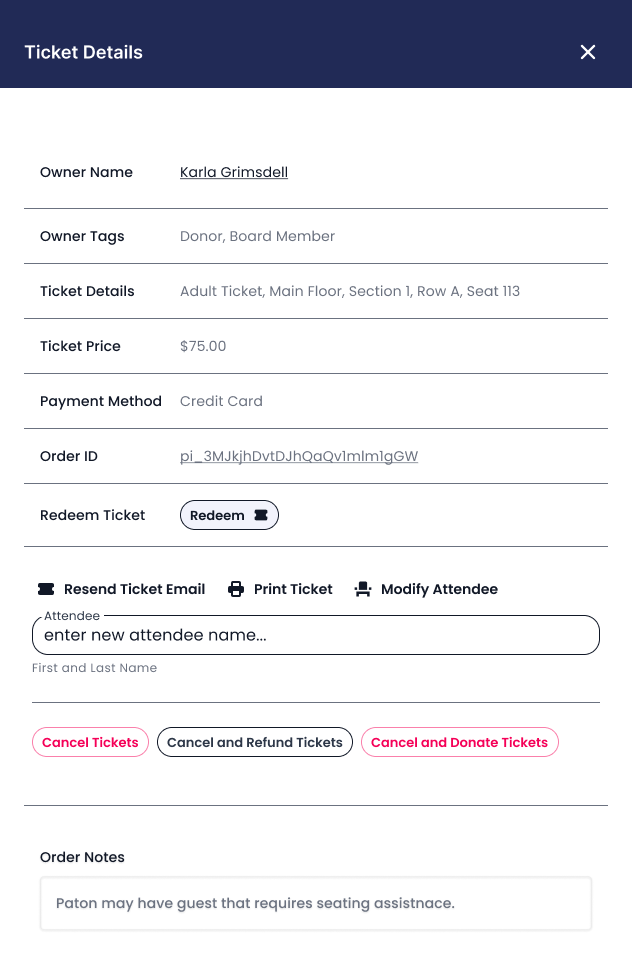Choose Cancel and Donate Tickets

[460, 742]
